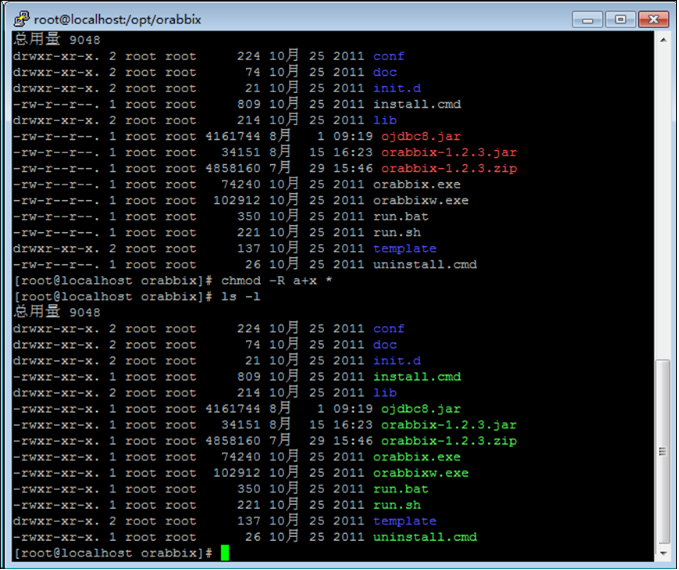Click the green ojdbc8.jar filename
Viewport: 679px width, 570px height.
(420, 409)
